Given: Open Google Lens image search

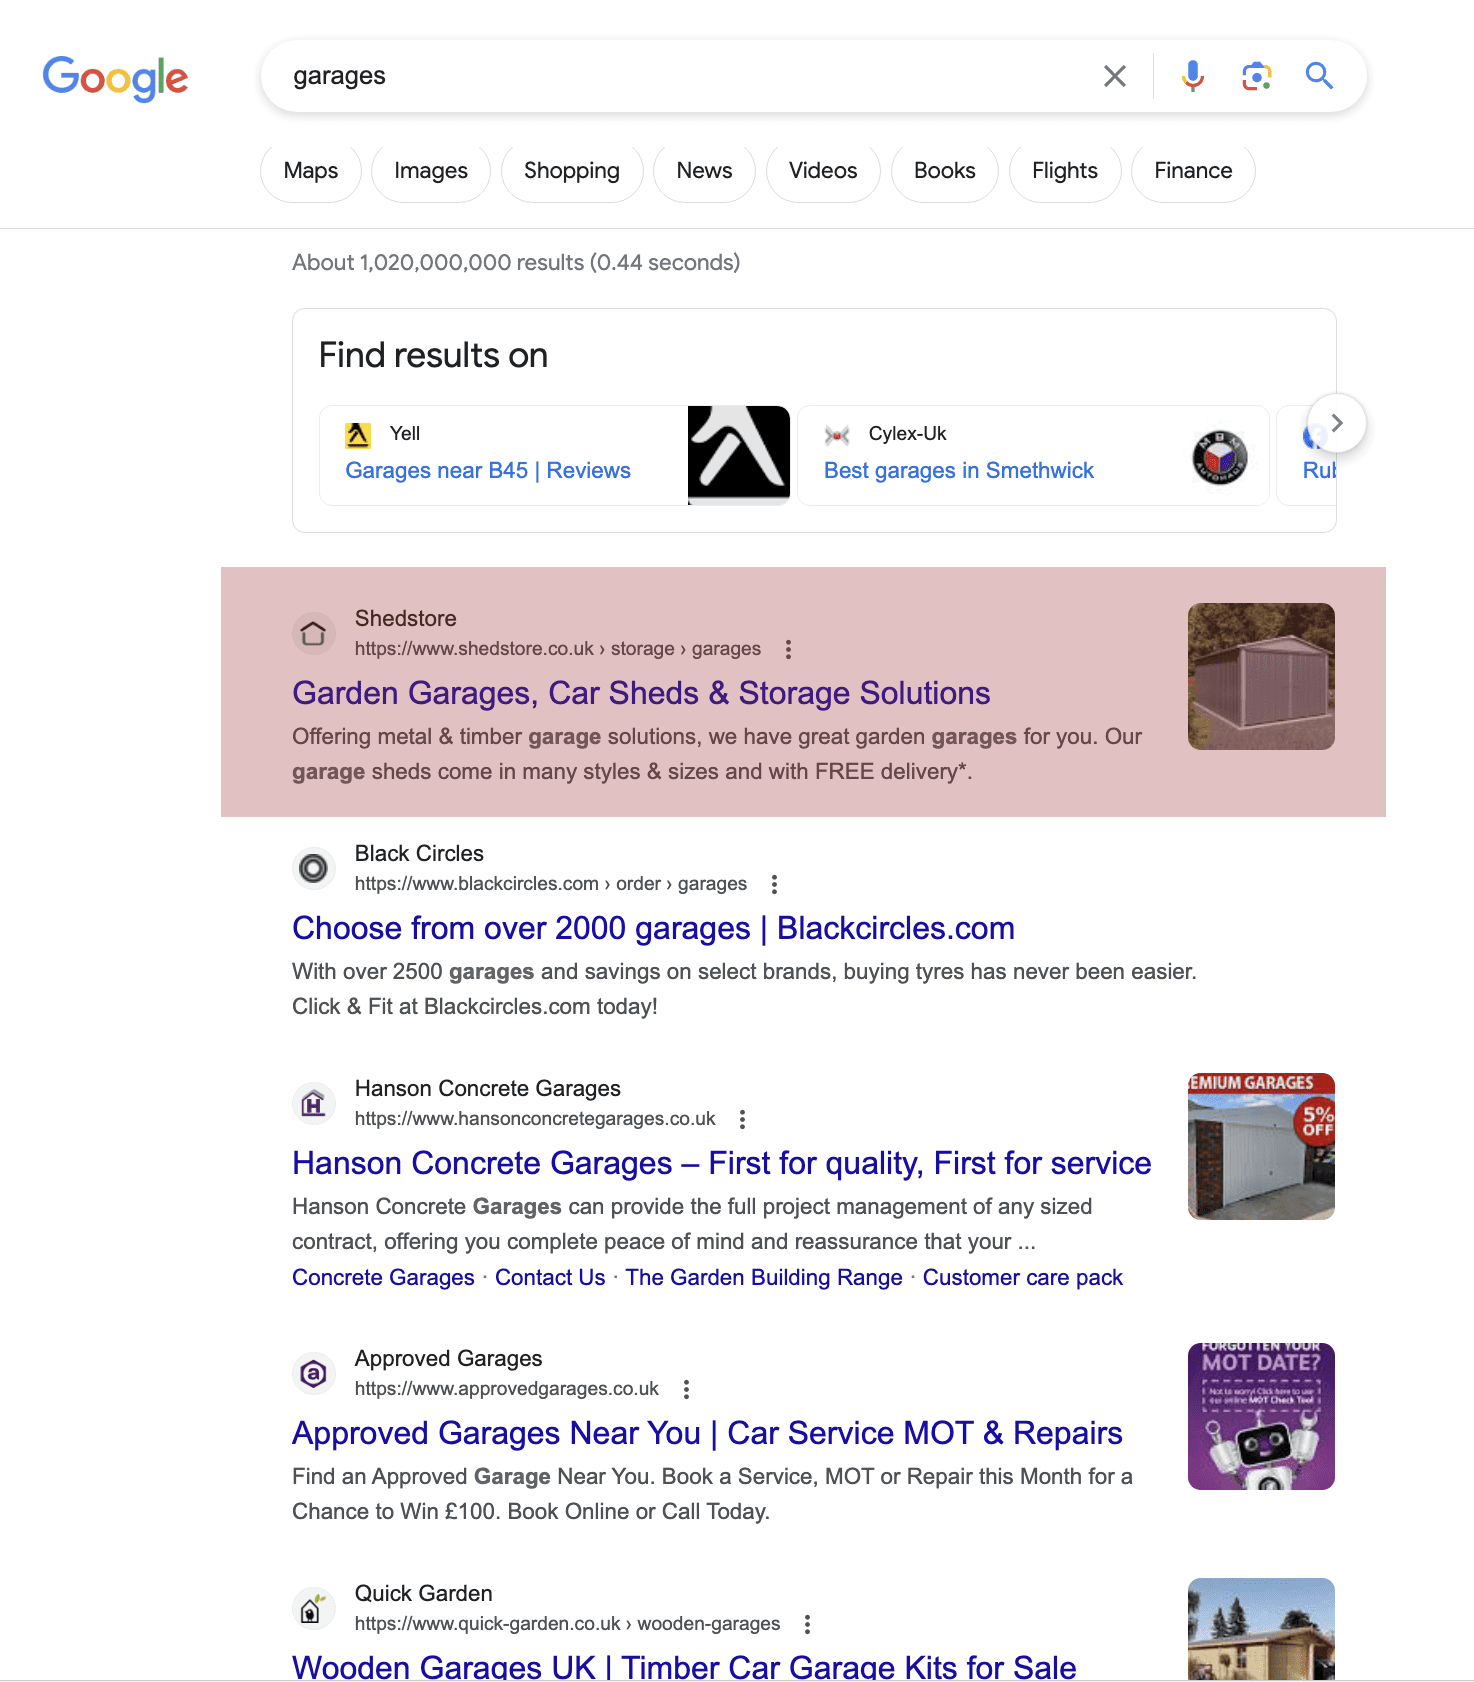Looking at the screenshot, I should click(x=1256, y=76).
